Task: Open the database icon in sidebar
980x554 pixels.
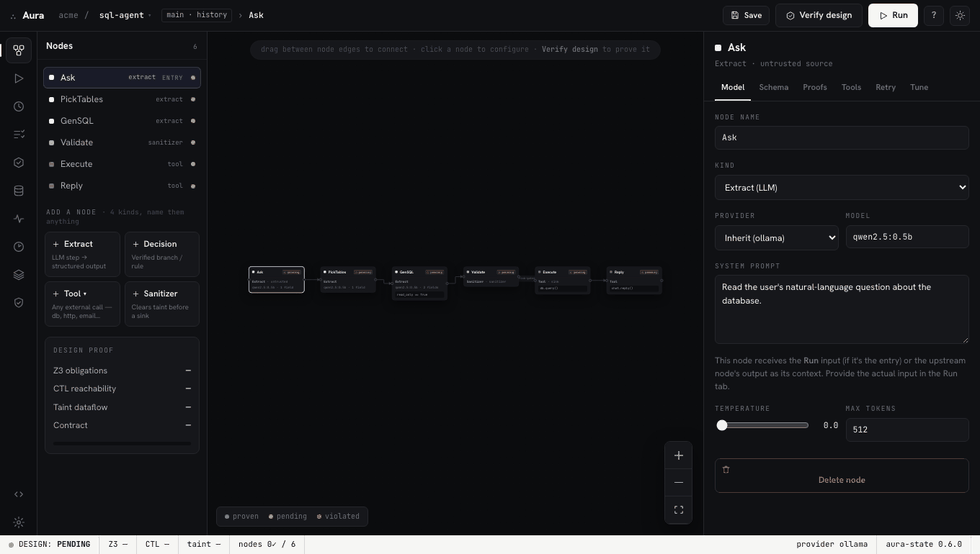Action: point(19,191)
